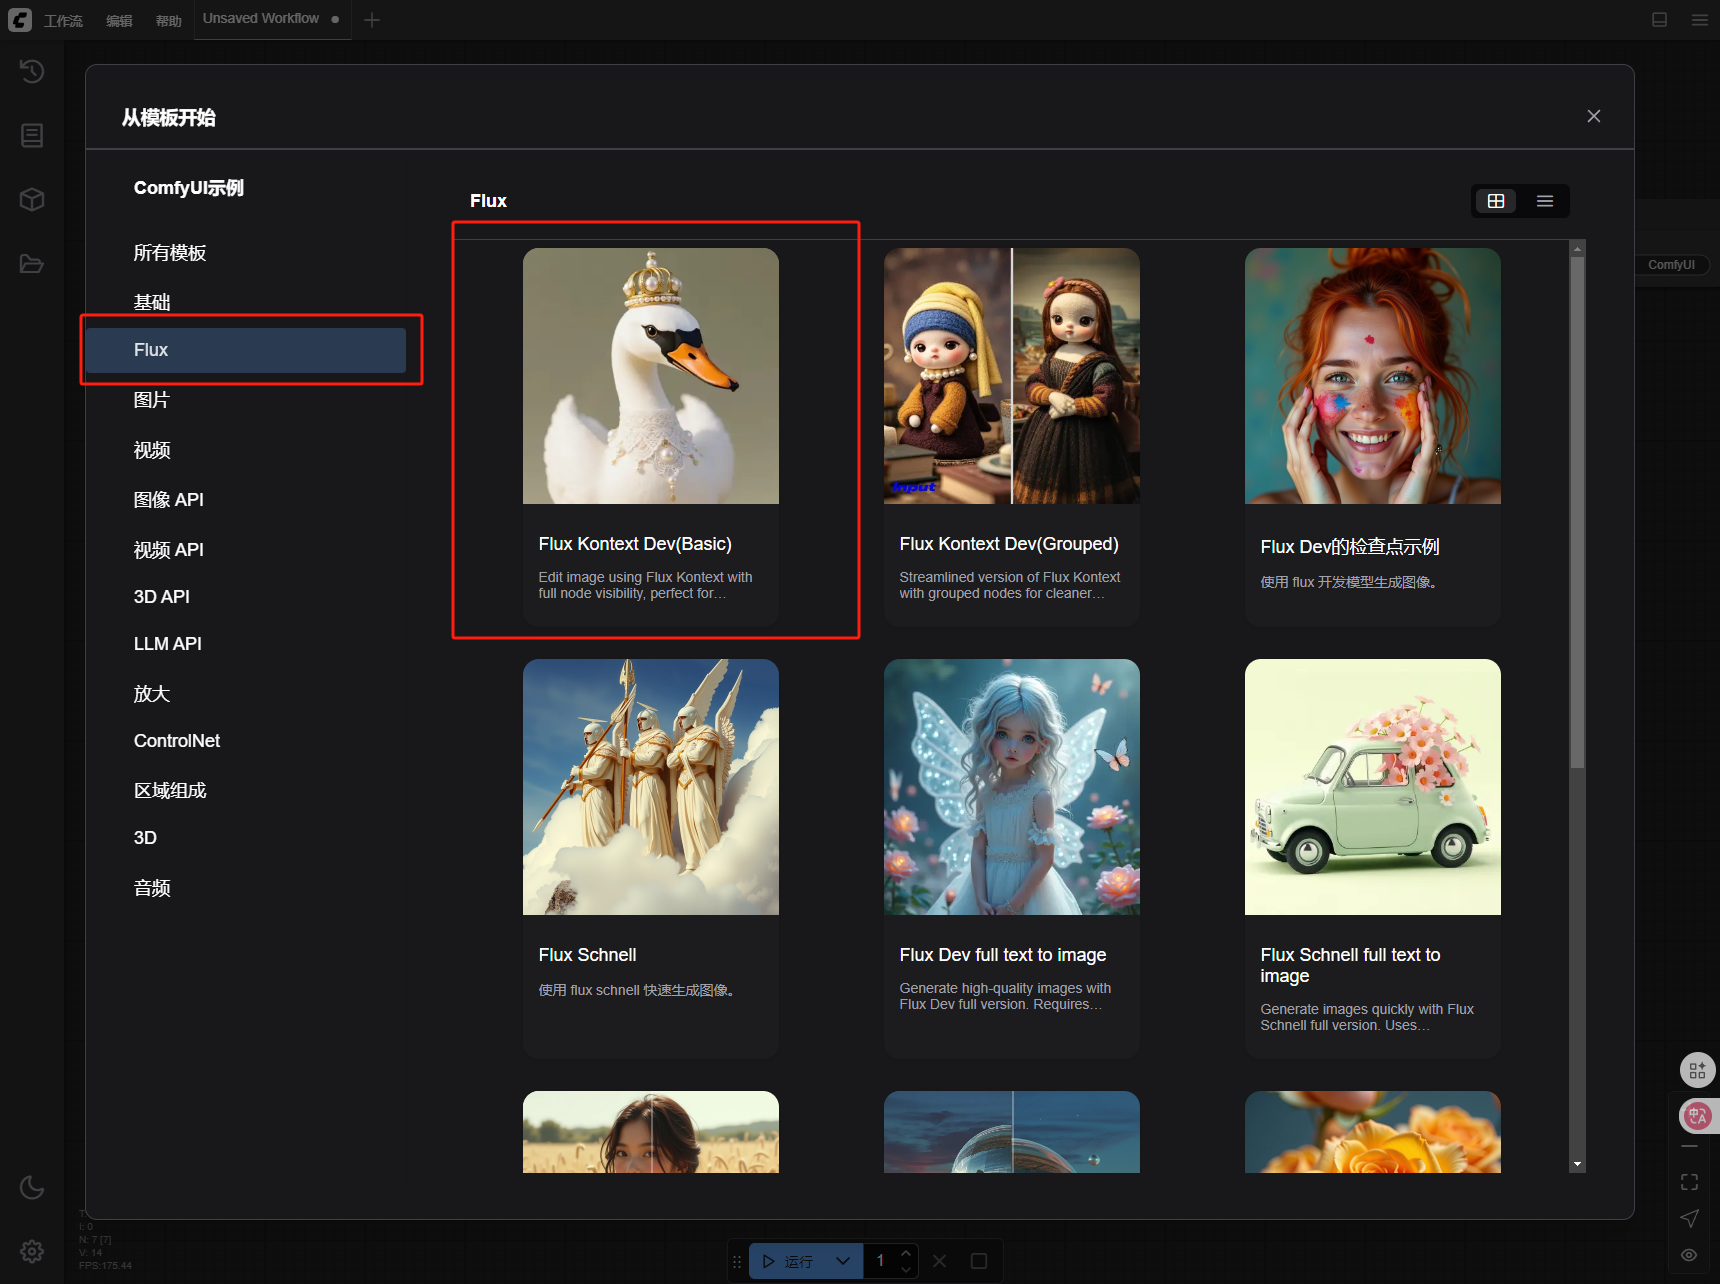Open the workflows folder sidebar icon
The width and height of the screenshot is (1720, 1284).
pos(32,264)
